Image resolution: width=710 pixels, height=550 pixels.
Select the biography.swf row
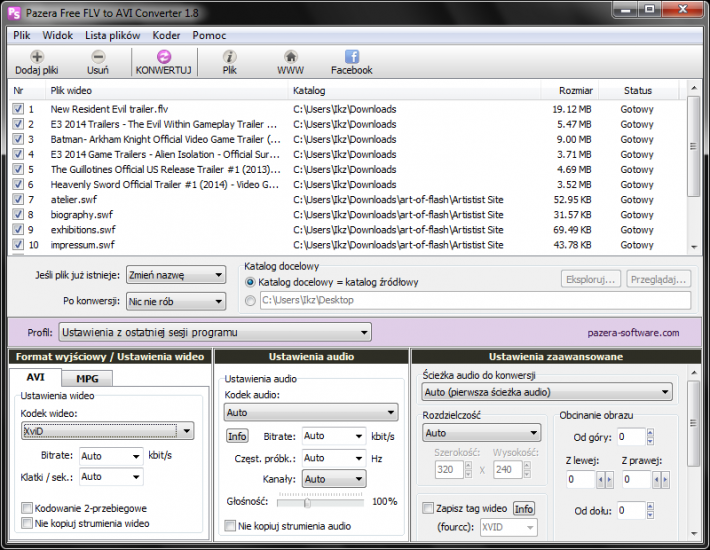point(346,215)
